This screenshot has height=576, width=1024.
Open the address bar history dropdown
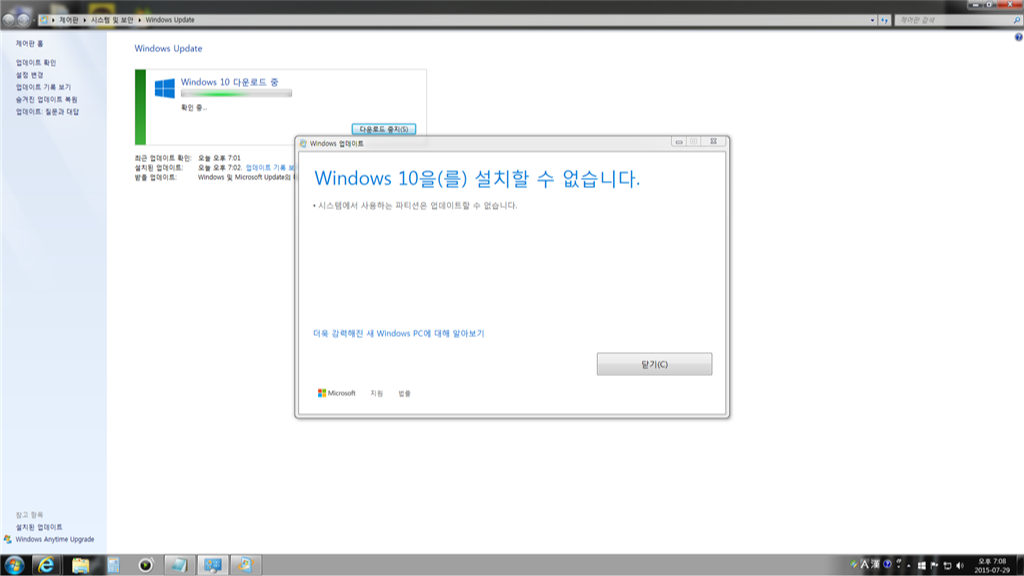pyautogui.click(x=872, y=20)
